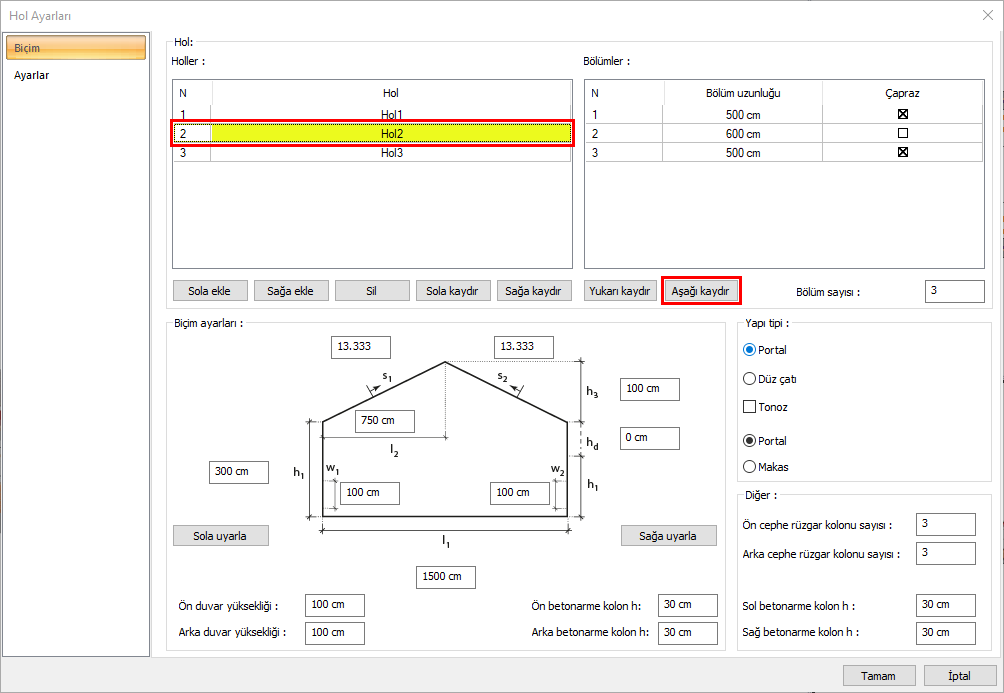Confirm settings with Tamam button

(878, 675)
